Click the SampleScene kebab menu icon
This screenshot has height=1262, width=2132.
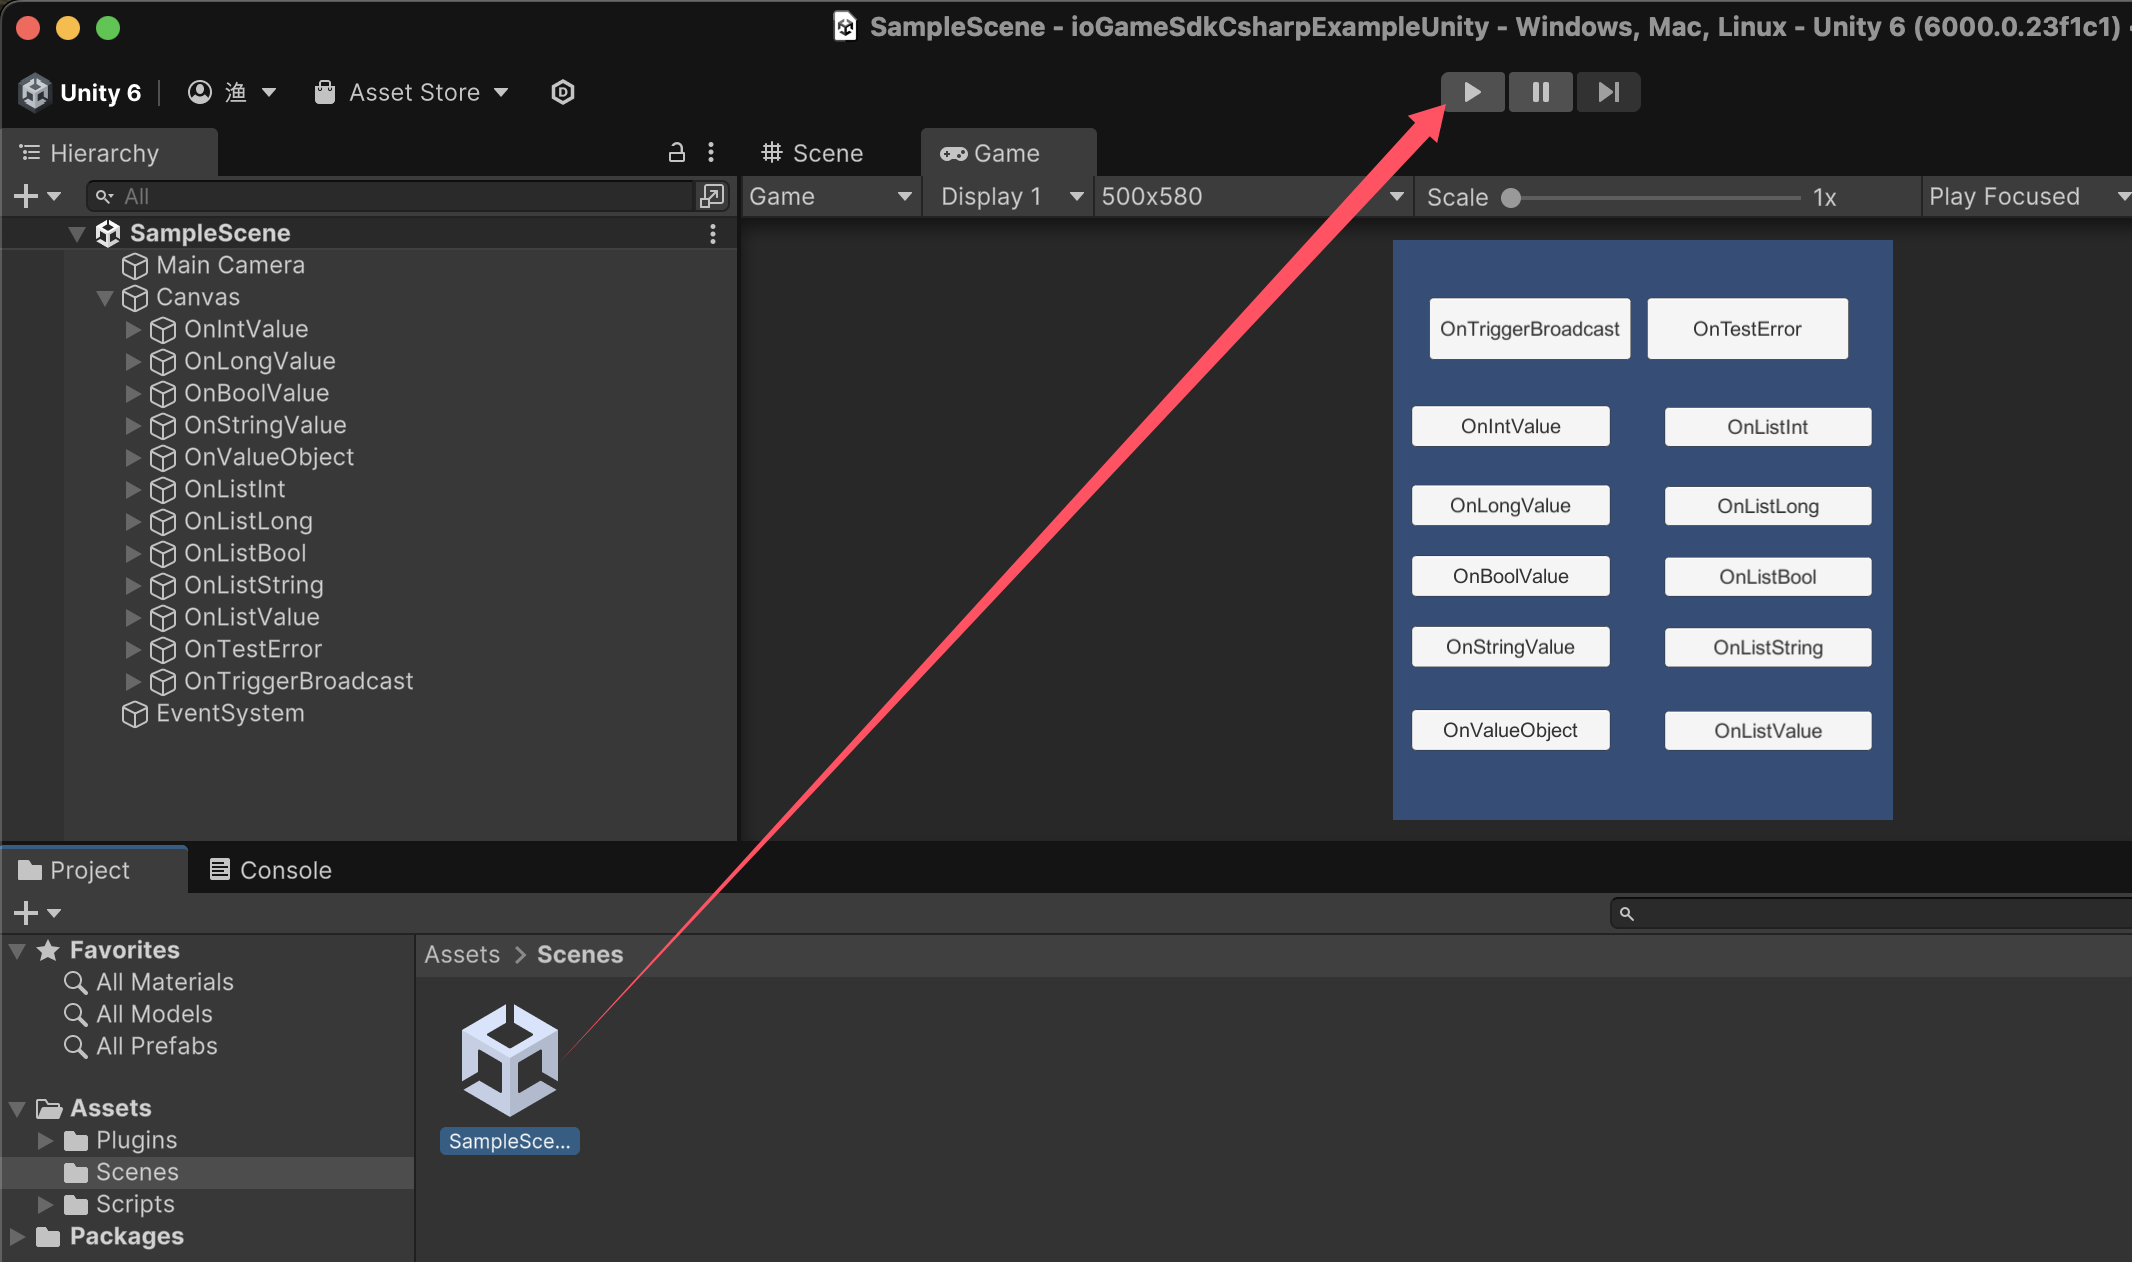(x=712, y=233)
